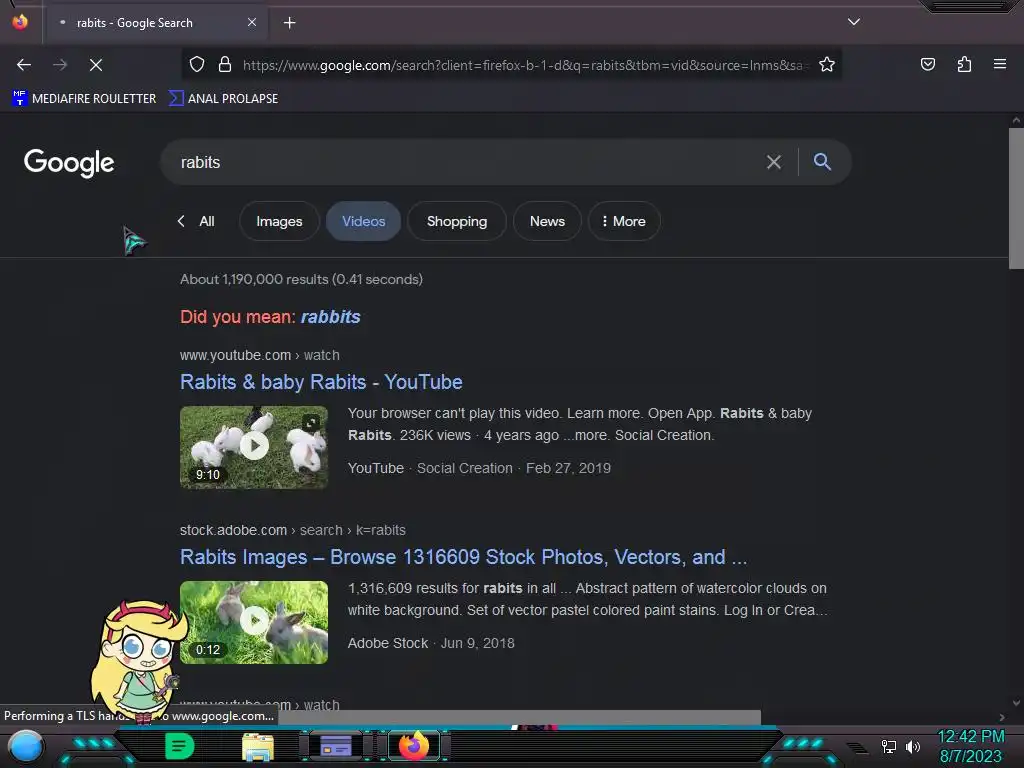Open the Adobe Stock 'Rabits Images' result

(x=463, y=557)
